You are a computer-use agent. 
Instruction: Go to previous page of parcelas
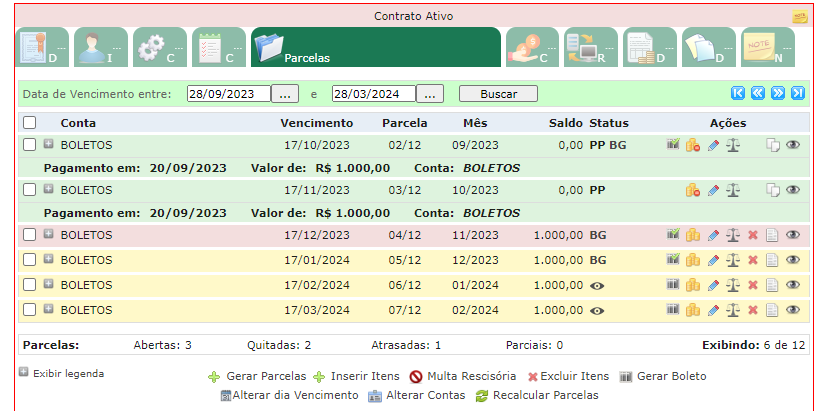click(757, 94)
